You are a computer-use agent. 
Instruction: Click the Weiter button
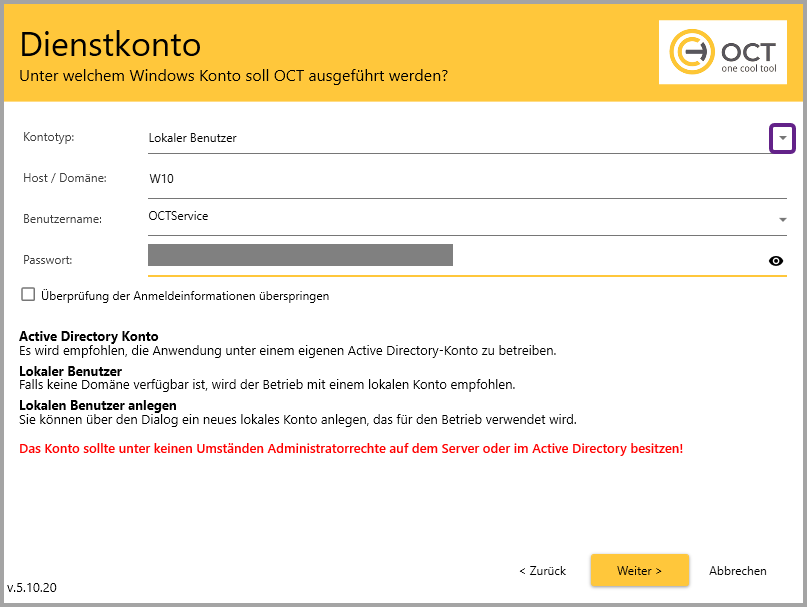tap(639, 570)
